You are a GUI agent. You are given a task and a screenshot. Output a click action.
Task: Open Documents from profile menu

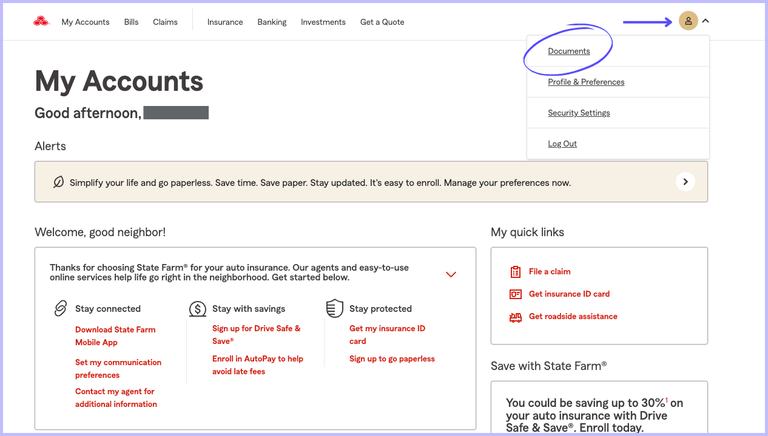569,51
